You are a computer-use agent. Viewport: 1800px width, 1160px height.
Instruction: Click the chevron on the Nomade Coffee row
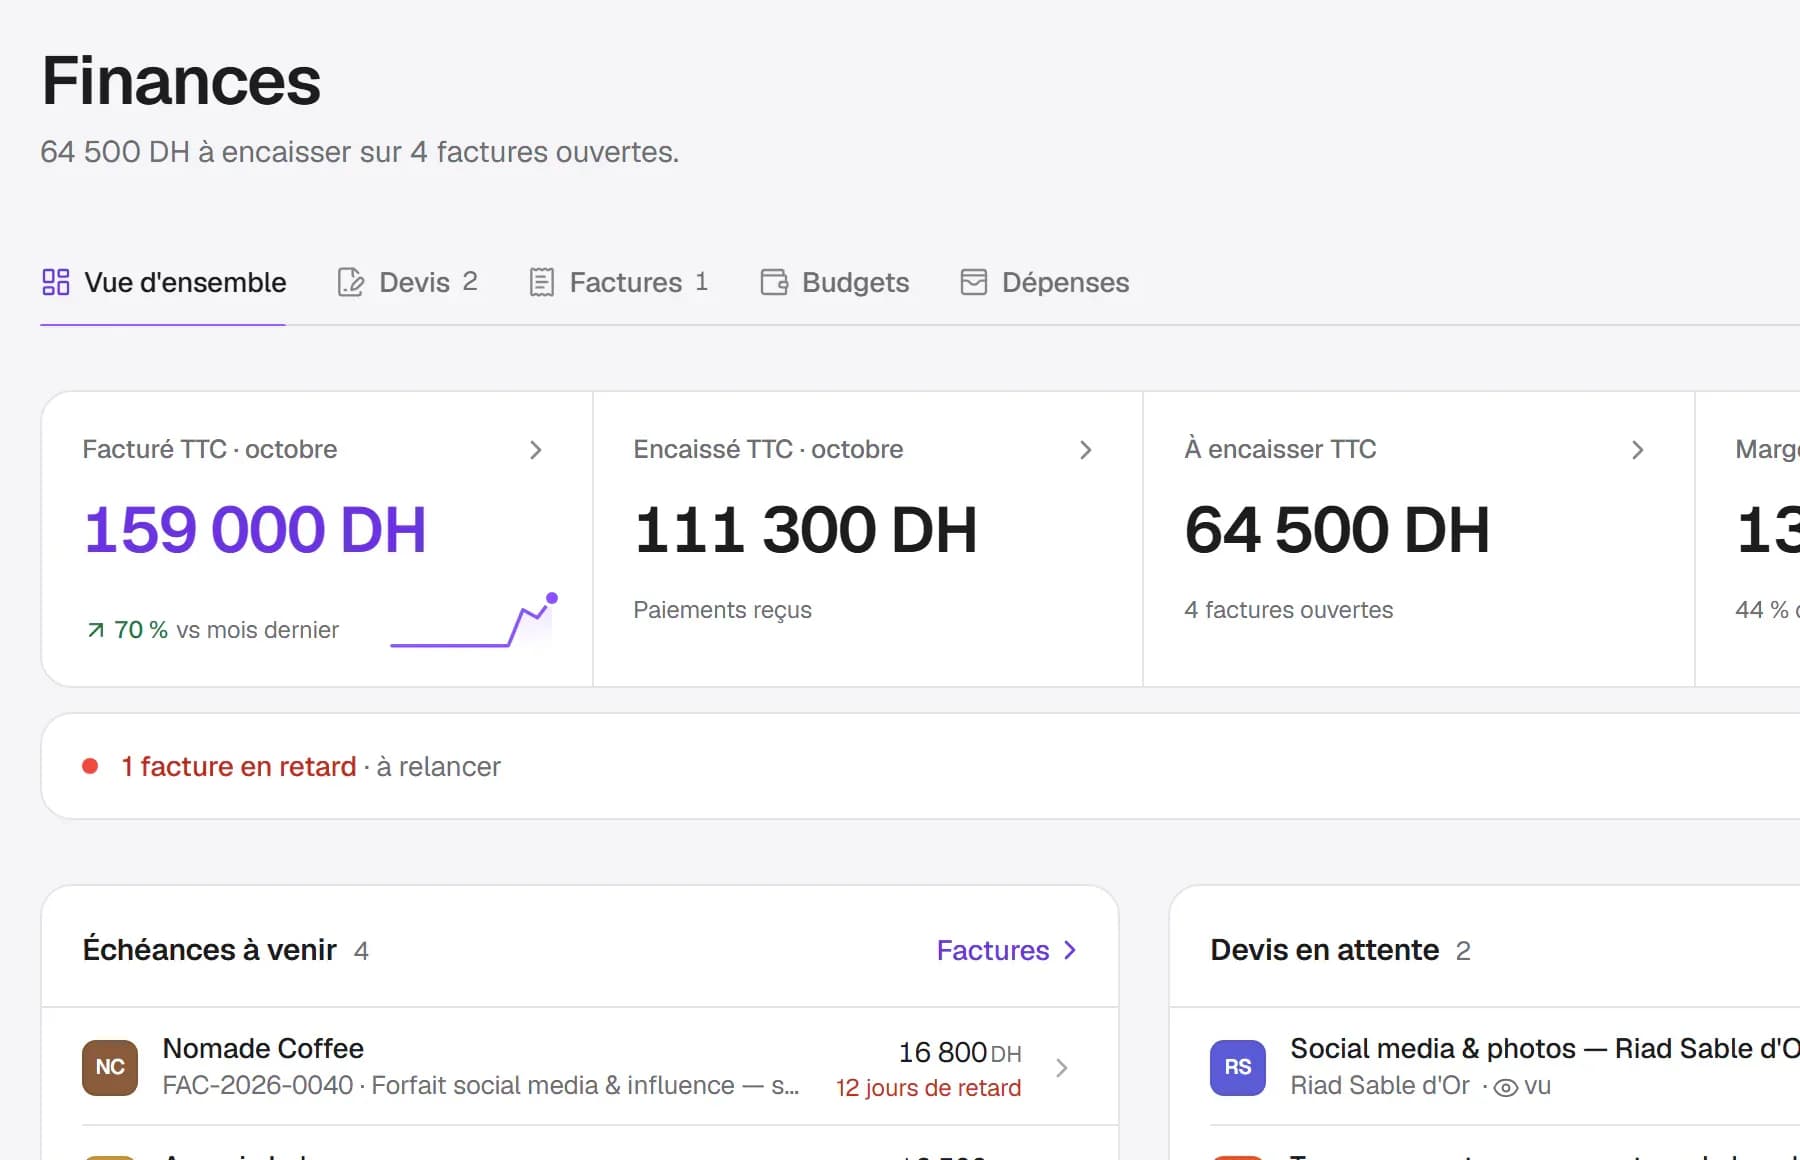[x=1062, y=1068]
